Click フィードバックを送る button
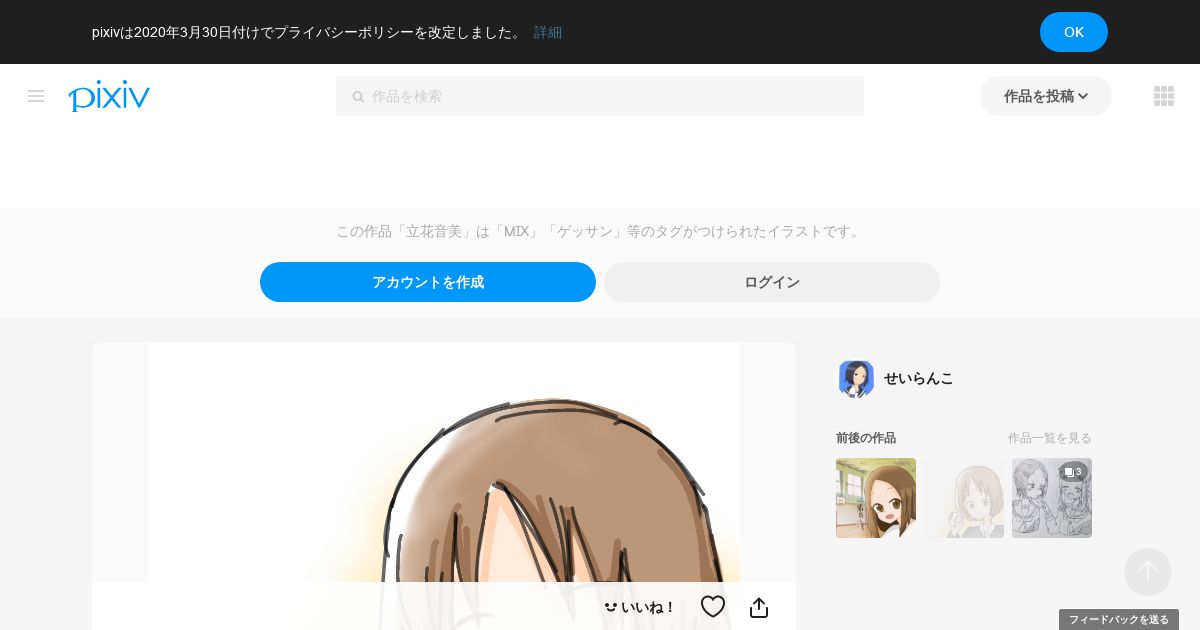This screenshot has width=1200, height=630. coord(1119,620)
